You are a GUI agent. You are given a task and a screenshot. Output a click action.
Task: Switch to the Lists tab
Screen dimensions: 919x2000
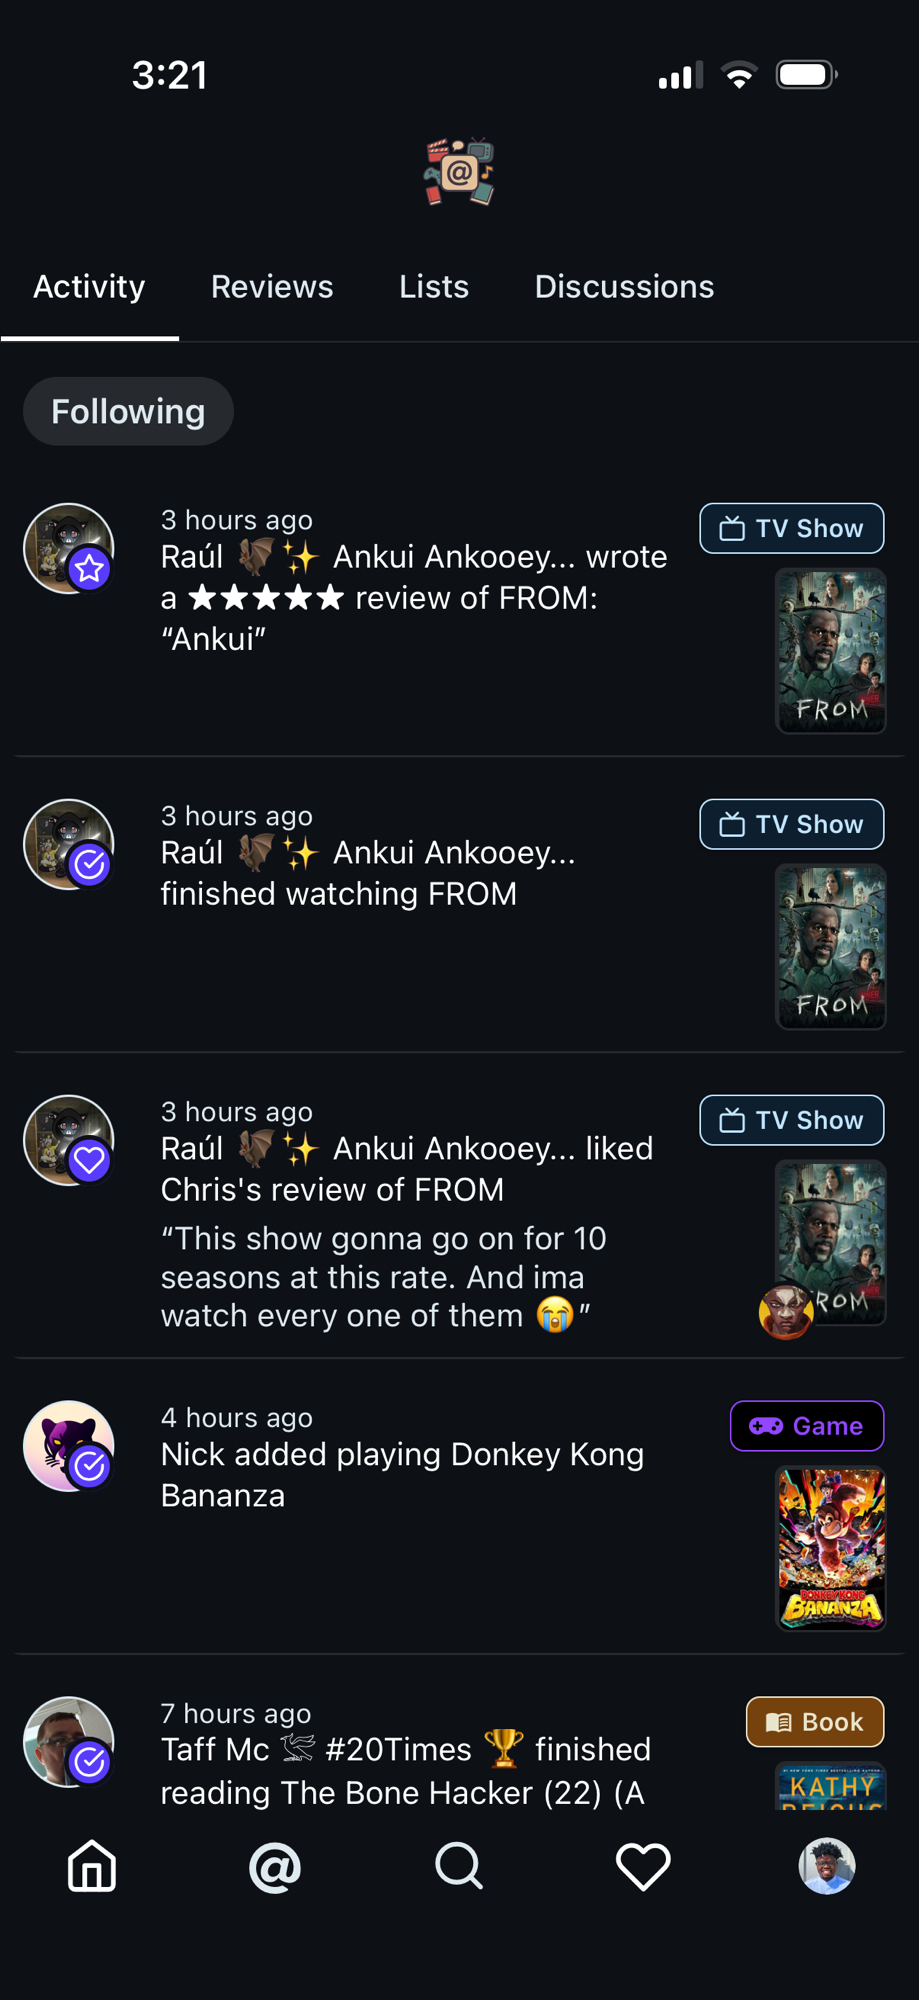click(434, 287)
